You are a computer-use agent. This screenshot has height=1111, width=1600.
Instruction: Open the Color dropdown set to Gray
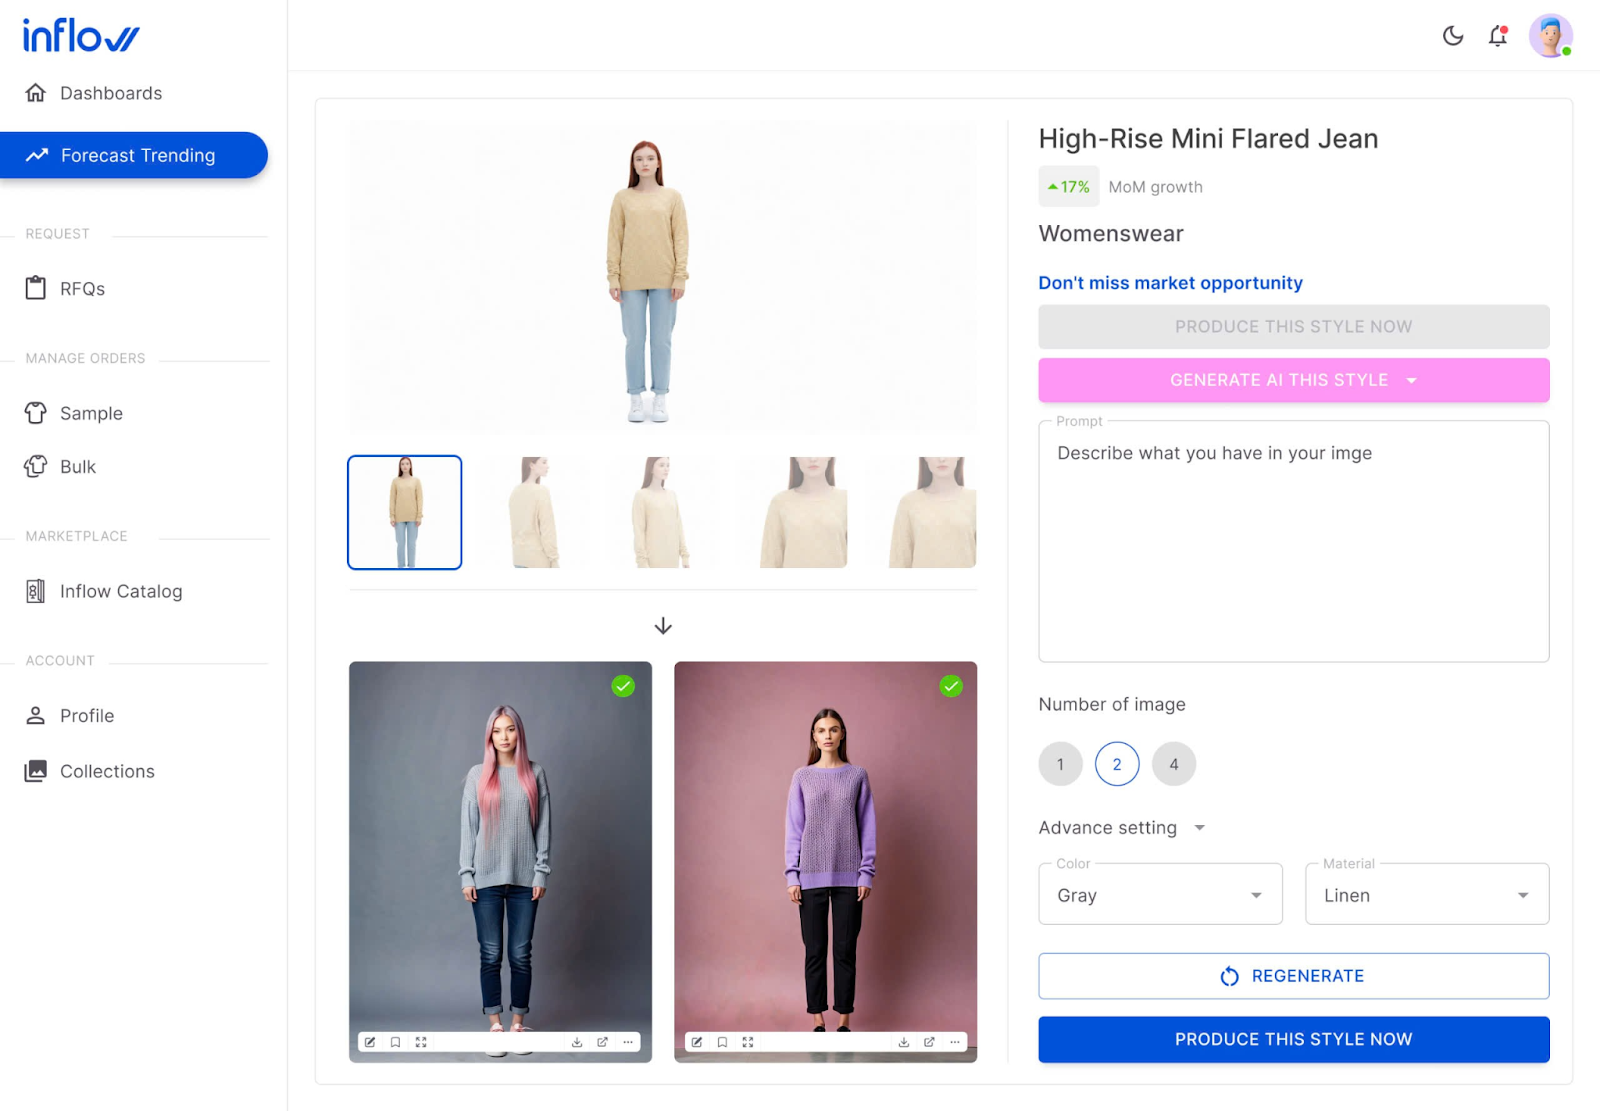1160,894
